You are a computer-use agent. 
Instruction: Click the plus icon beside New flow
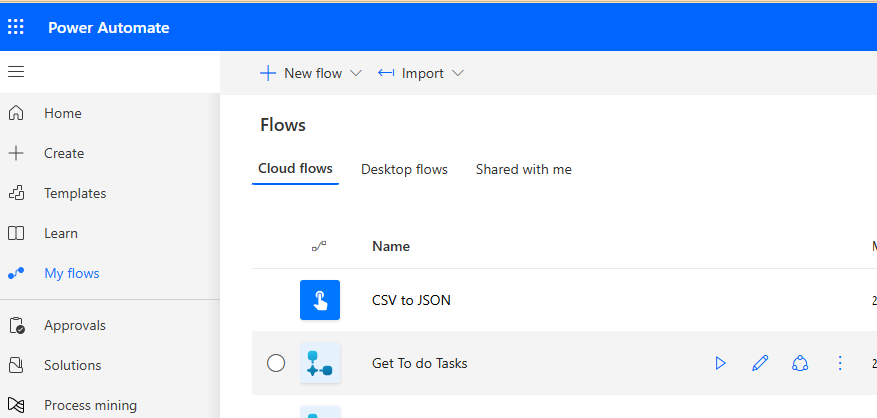(x=268, y=73)
